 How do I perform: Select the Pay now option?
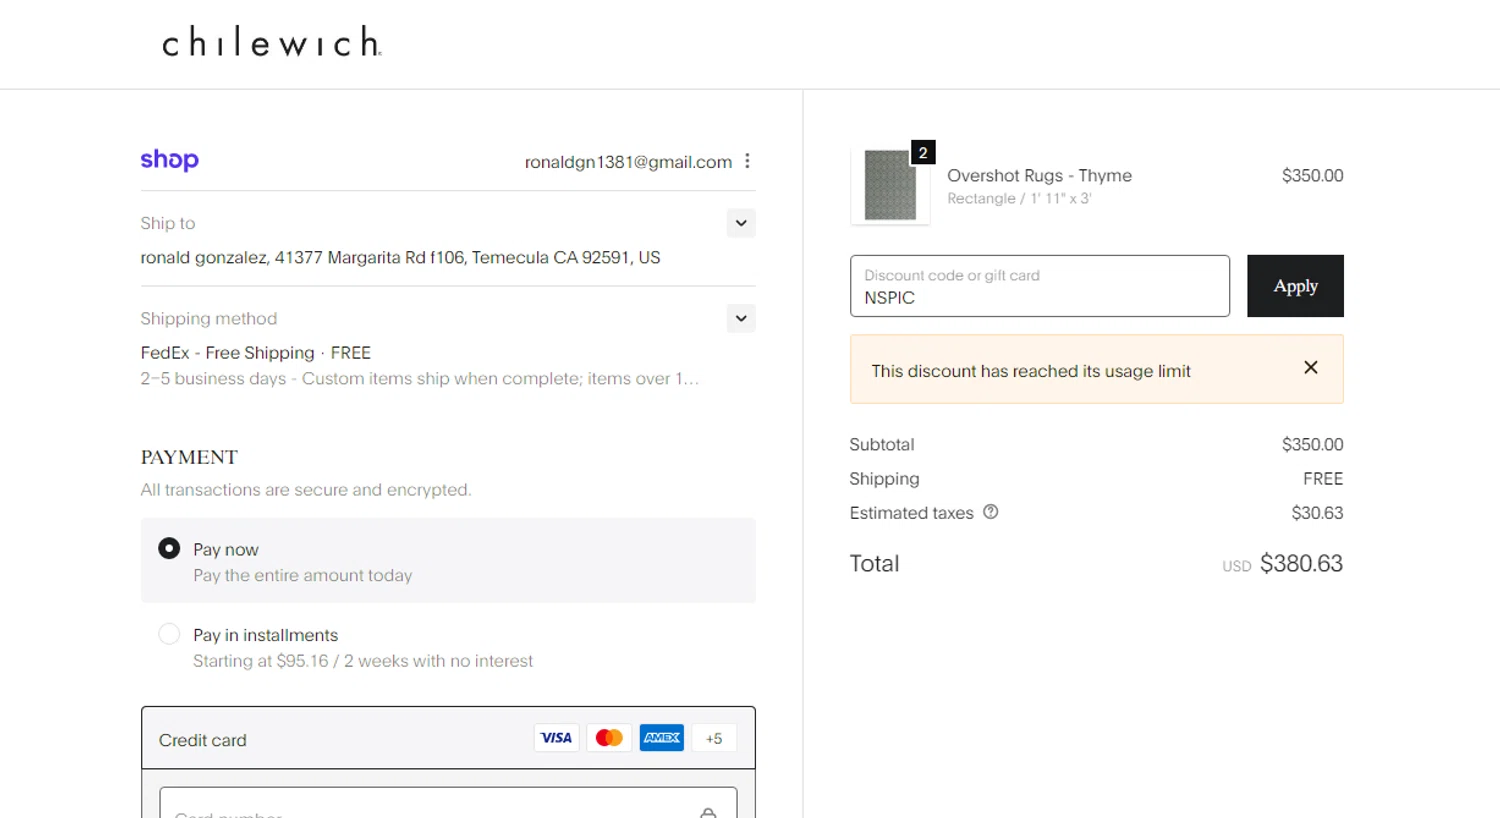click(x=169, y=548)
